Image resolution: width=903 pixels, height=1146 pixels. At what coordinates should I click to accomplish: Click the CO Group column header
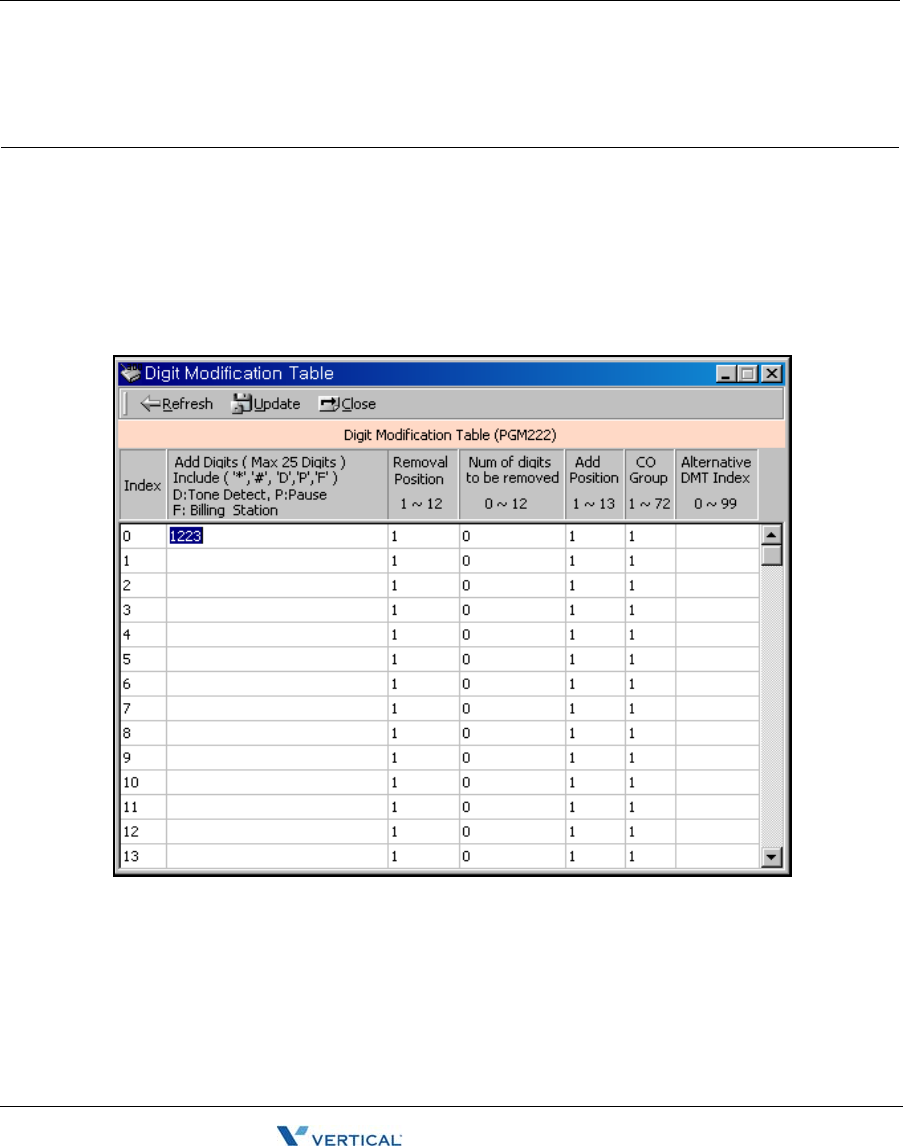click(x=649, y=485)
